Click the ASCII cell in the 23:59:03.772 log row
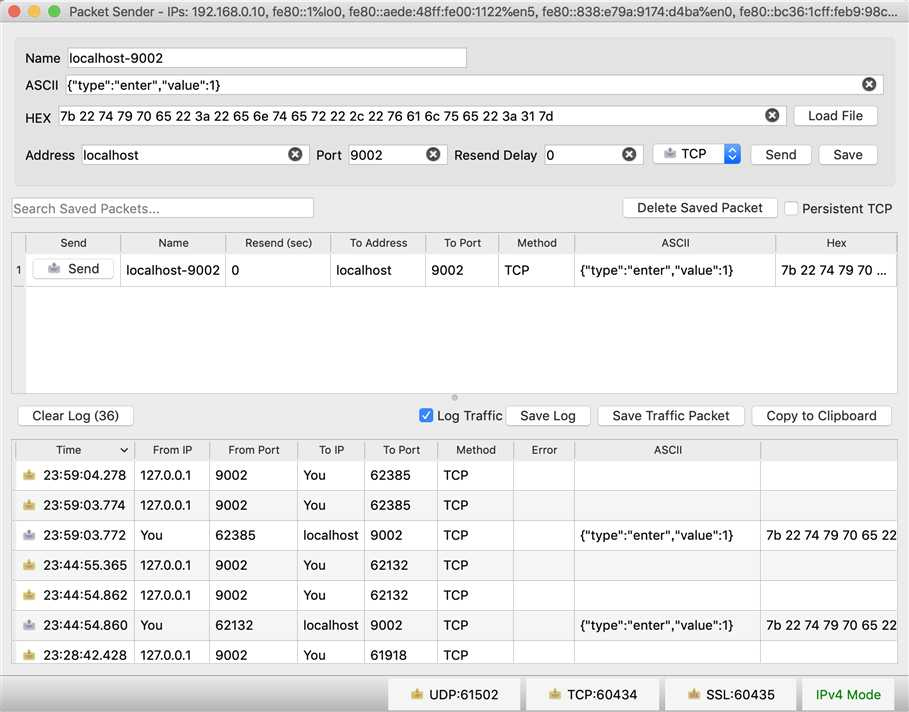The height and width of the screenshot is (712, 909). 667,535
